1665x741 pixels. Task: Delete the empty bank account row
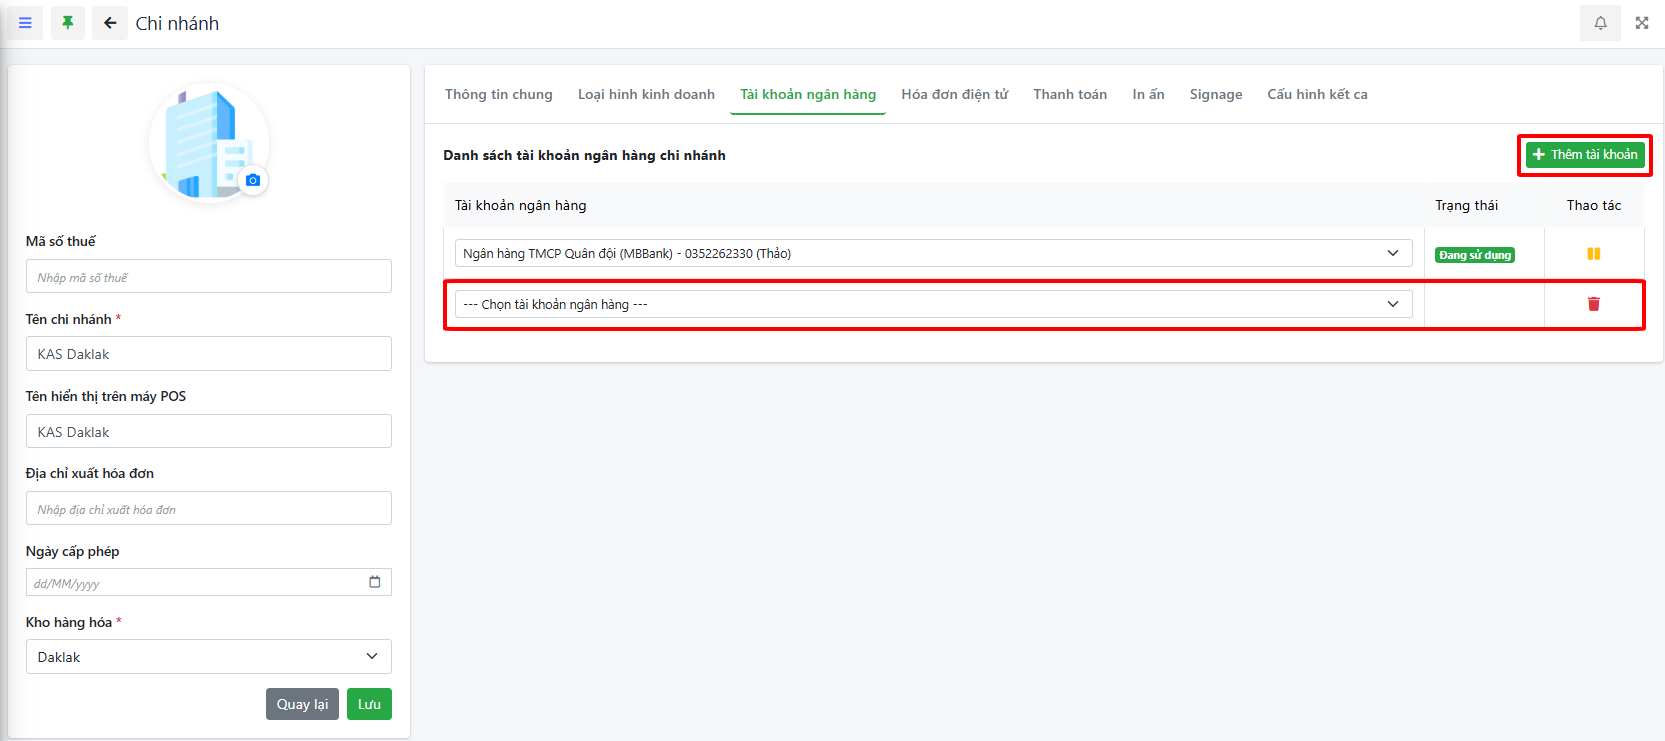[x=1593, y=304]
